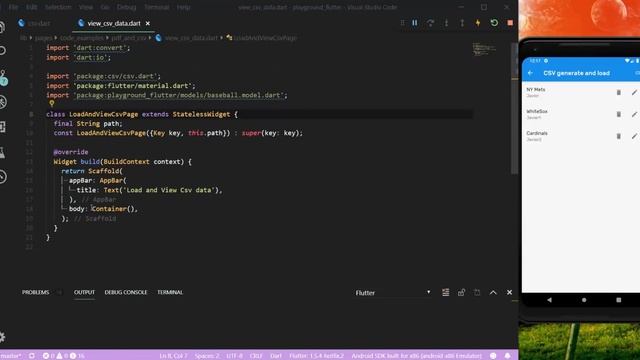
Task: Maximize the bottom panel with chevron
Action: pos(493,292)
